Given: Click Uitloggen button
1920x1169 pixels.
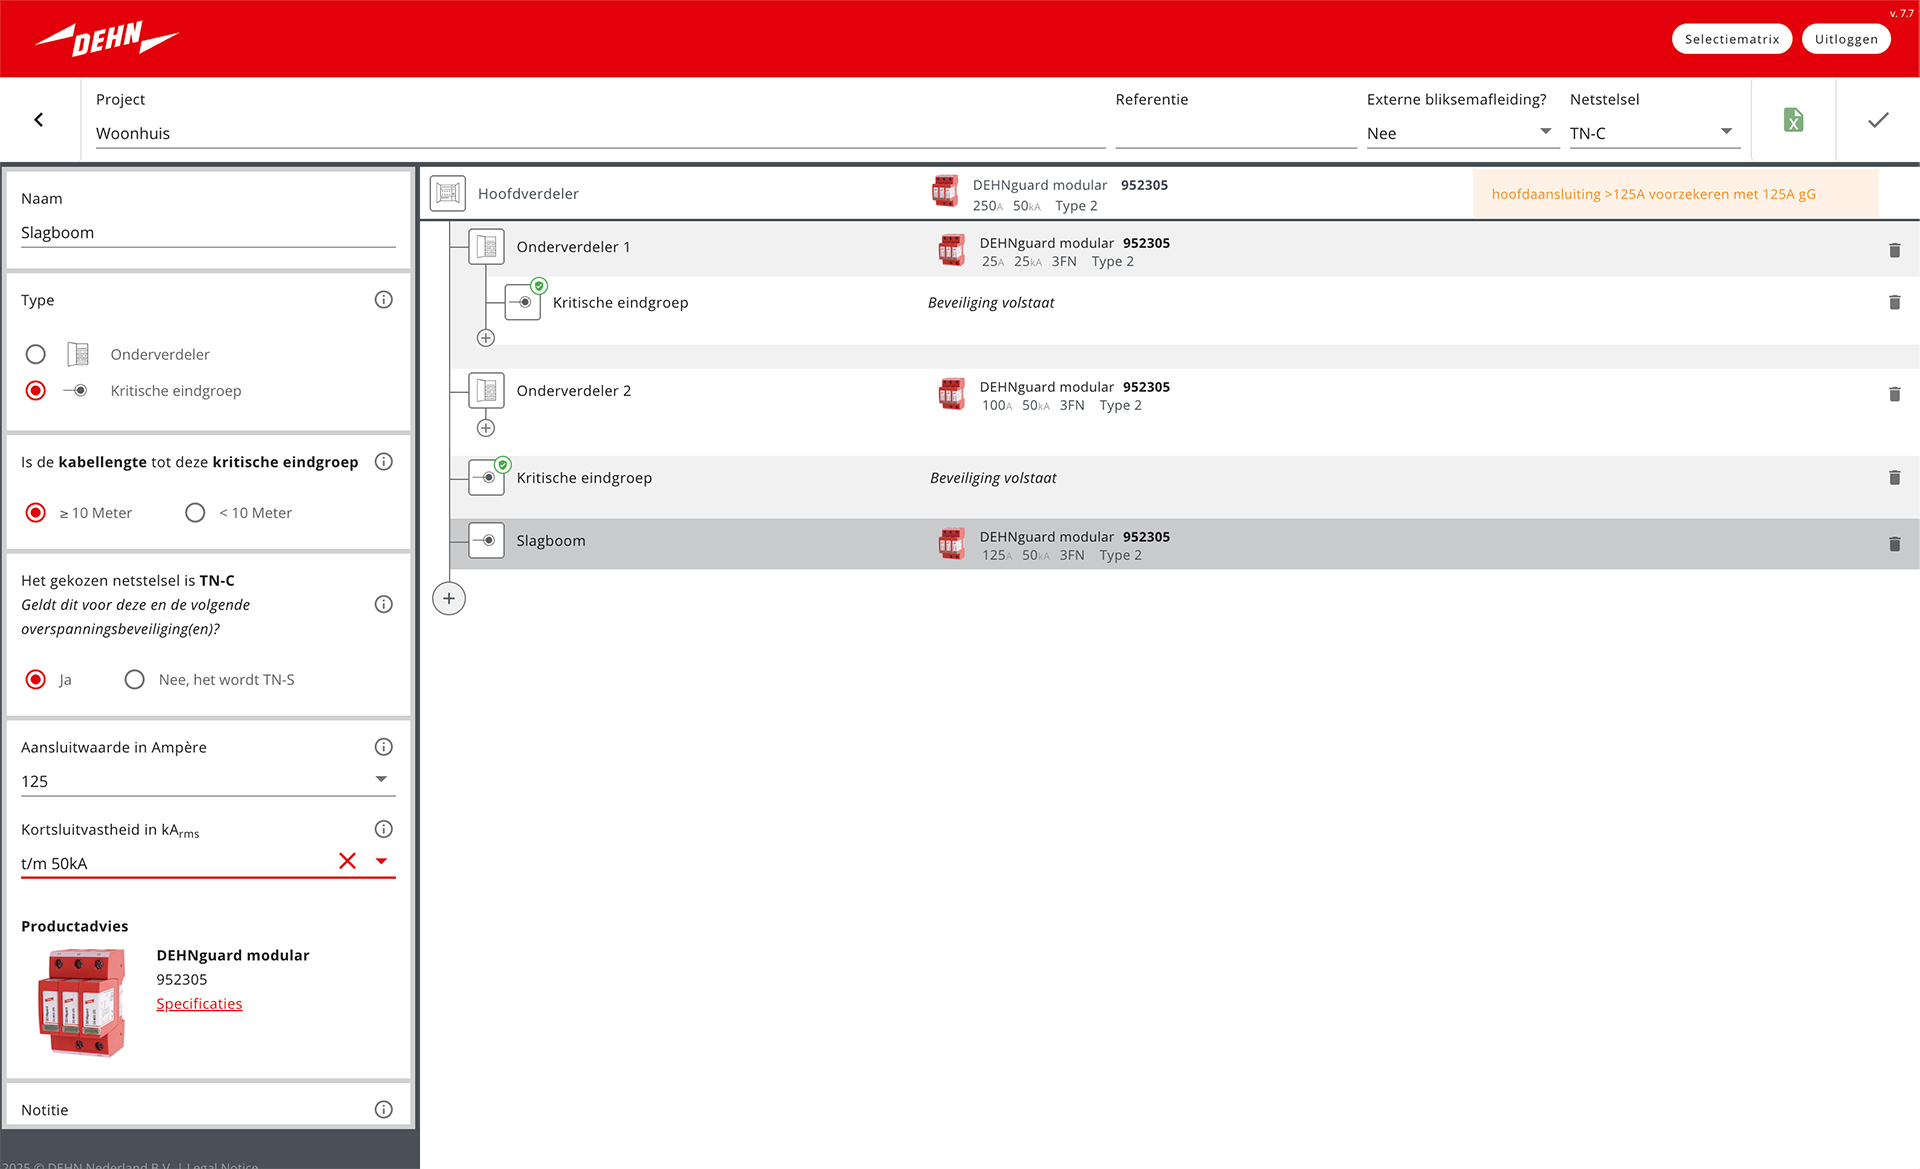Looking at the screenshot, I should click(x=1846, y=39).
